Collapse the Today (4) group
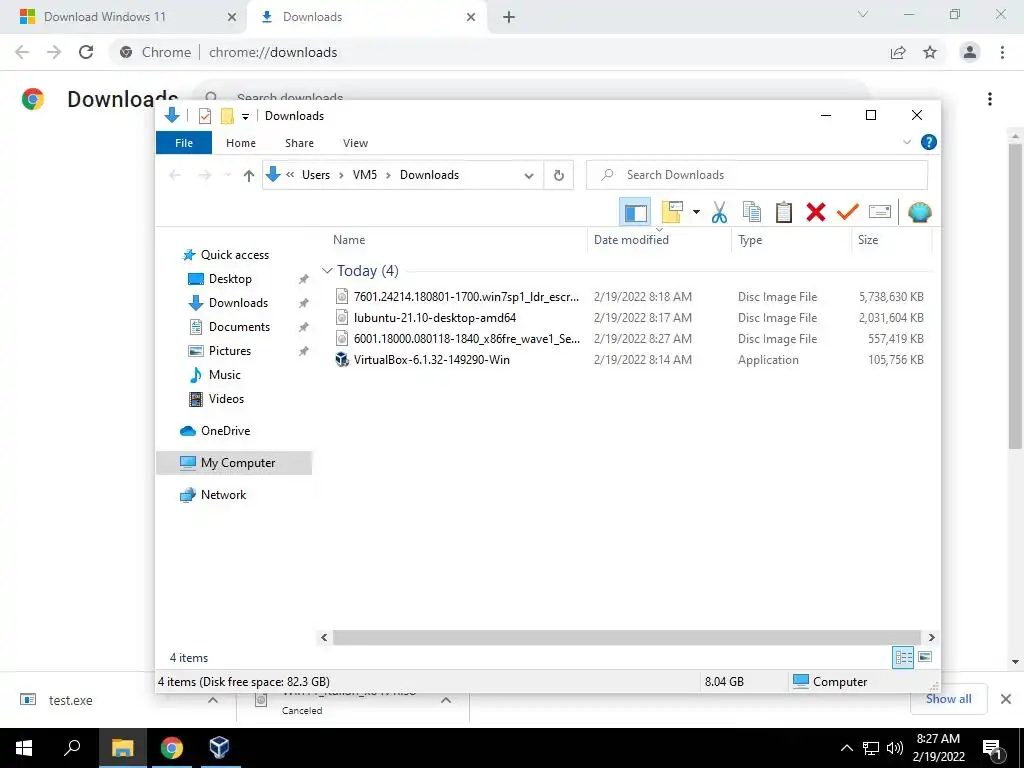 [x=327, y=270]
